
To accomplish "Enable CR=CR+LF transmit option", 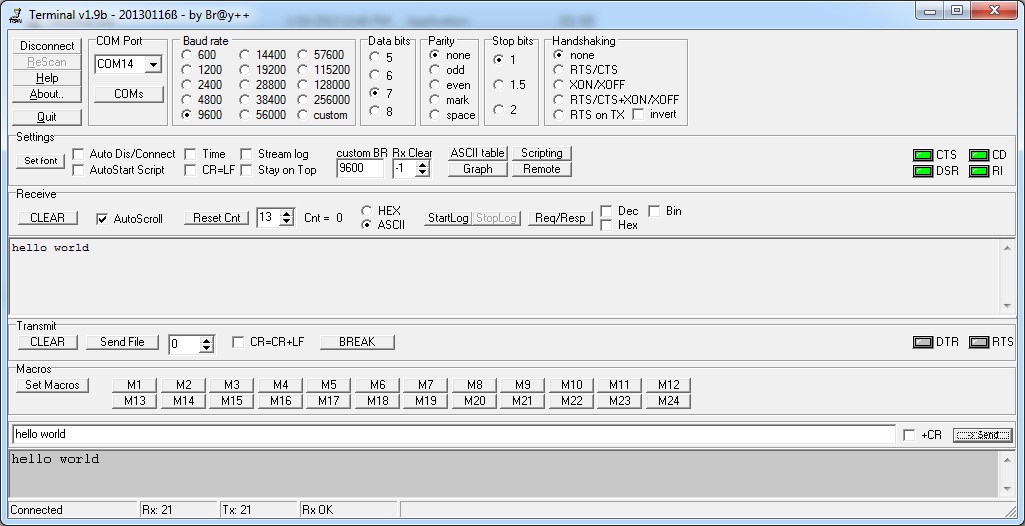I will pos(239,342).
